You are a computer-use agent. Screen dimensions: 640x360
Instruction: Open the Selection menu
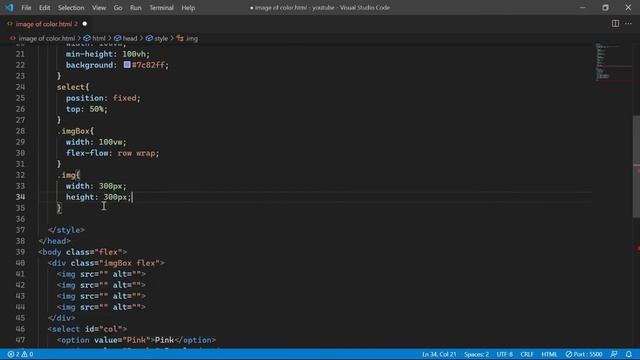click(71, 8)
